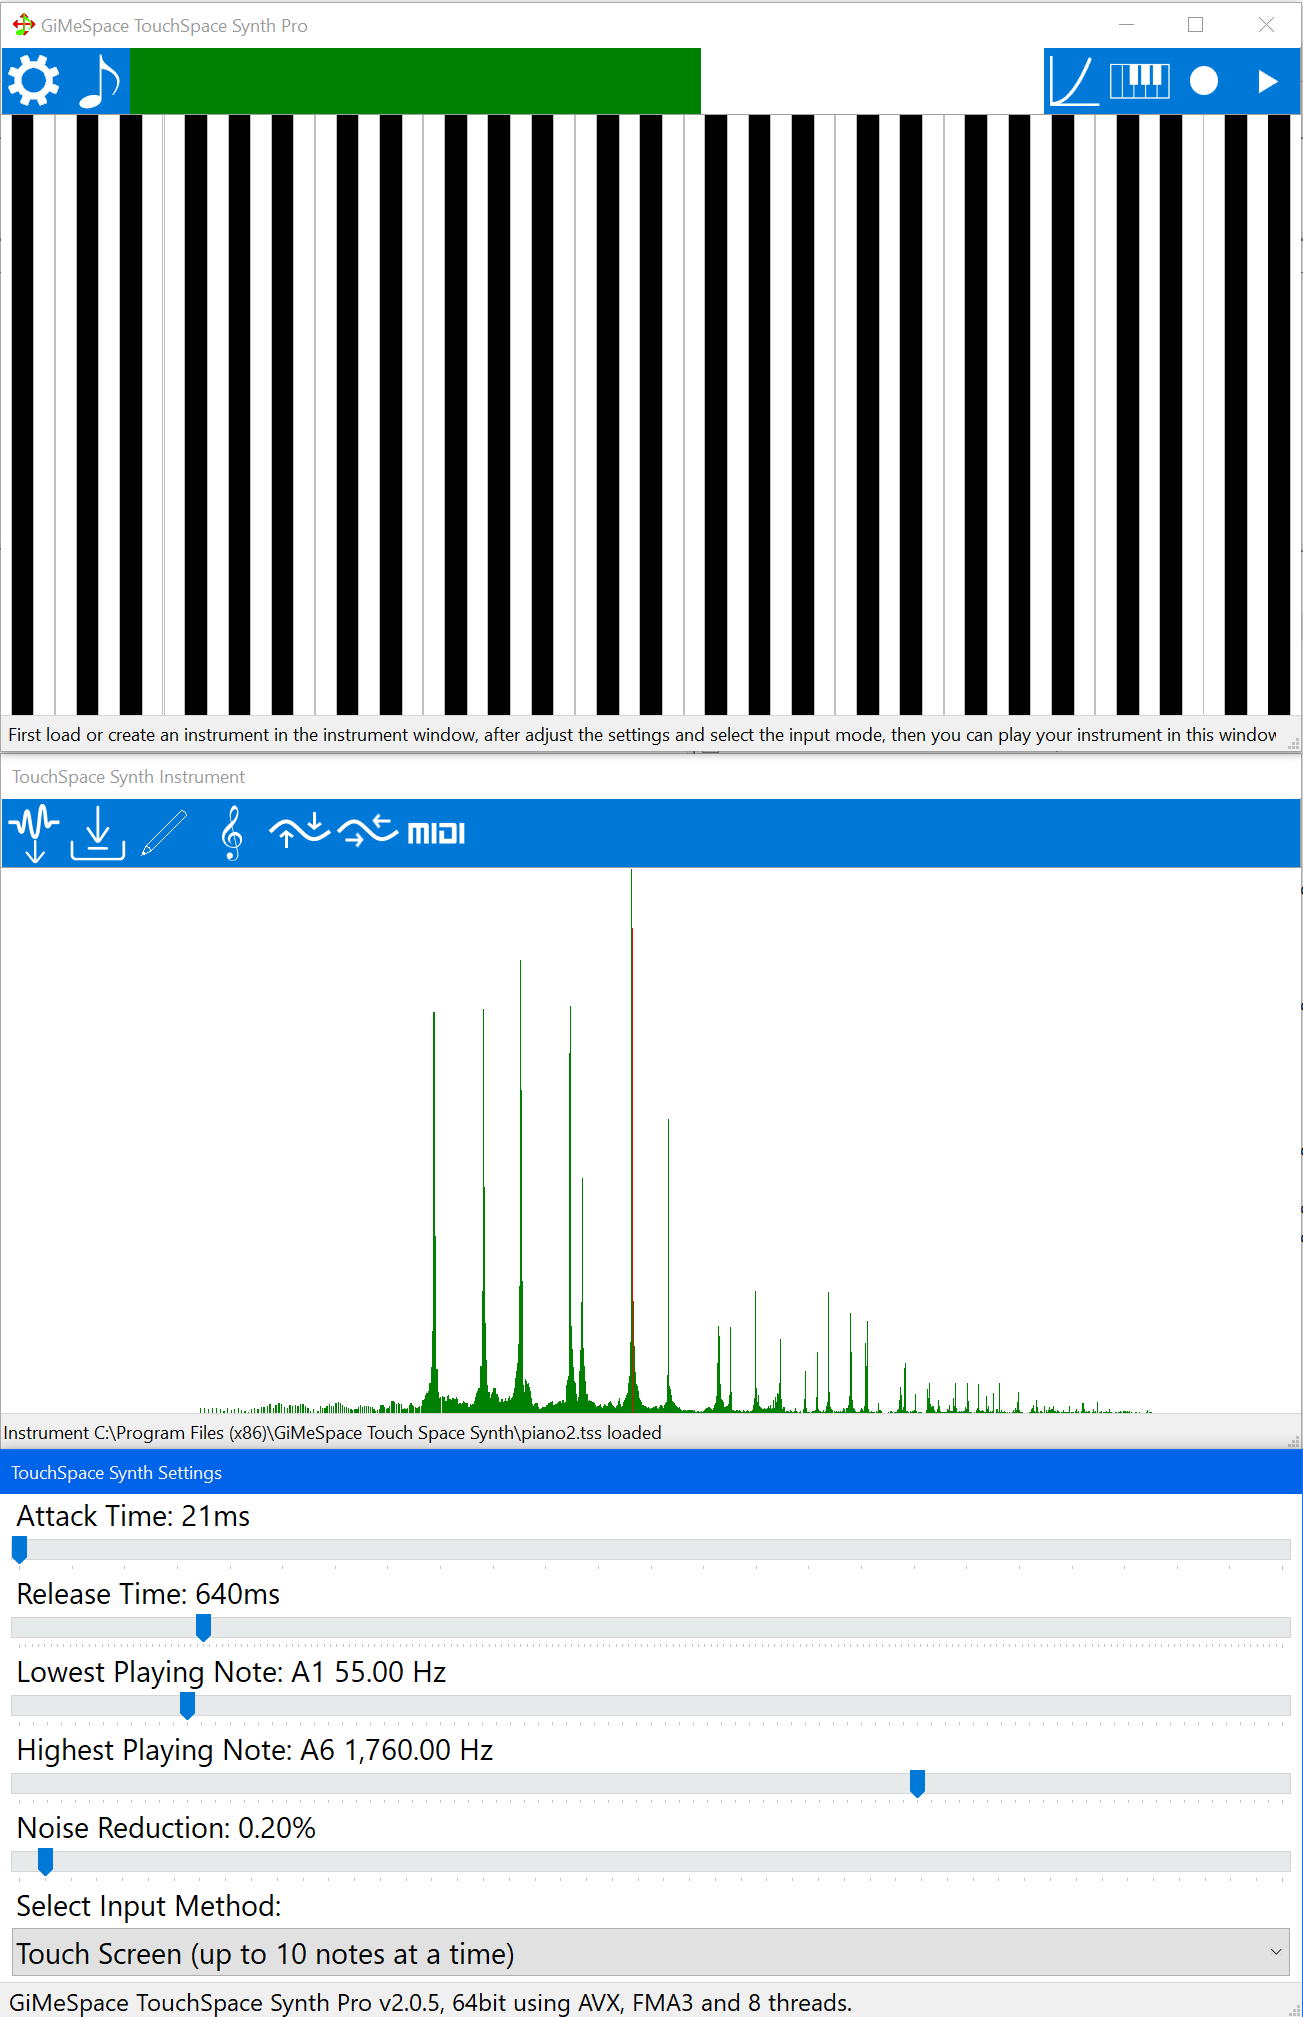Toggle the piano keyboard layout icon

pos(1139,81)
